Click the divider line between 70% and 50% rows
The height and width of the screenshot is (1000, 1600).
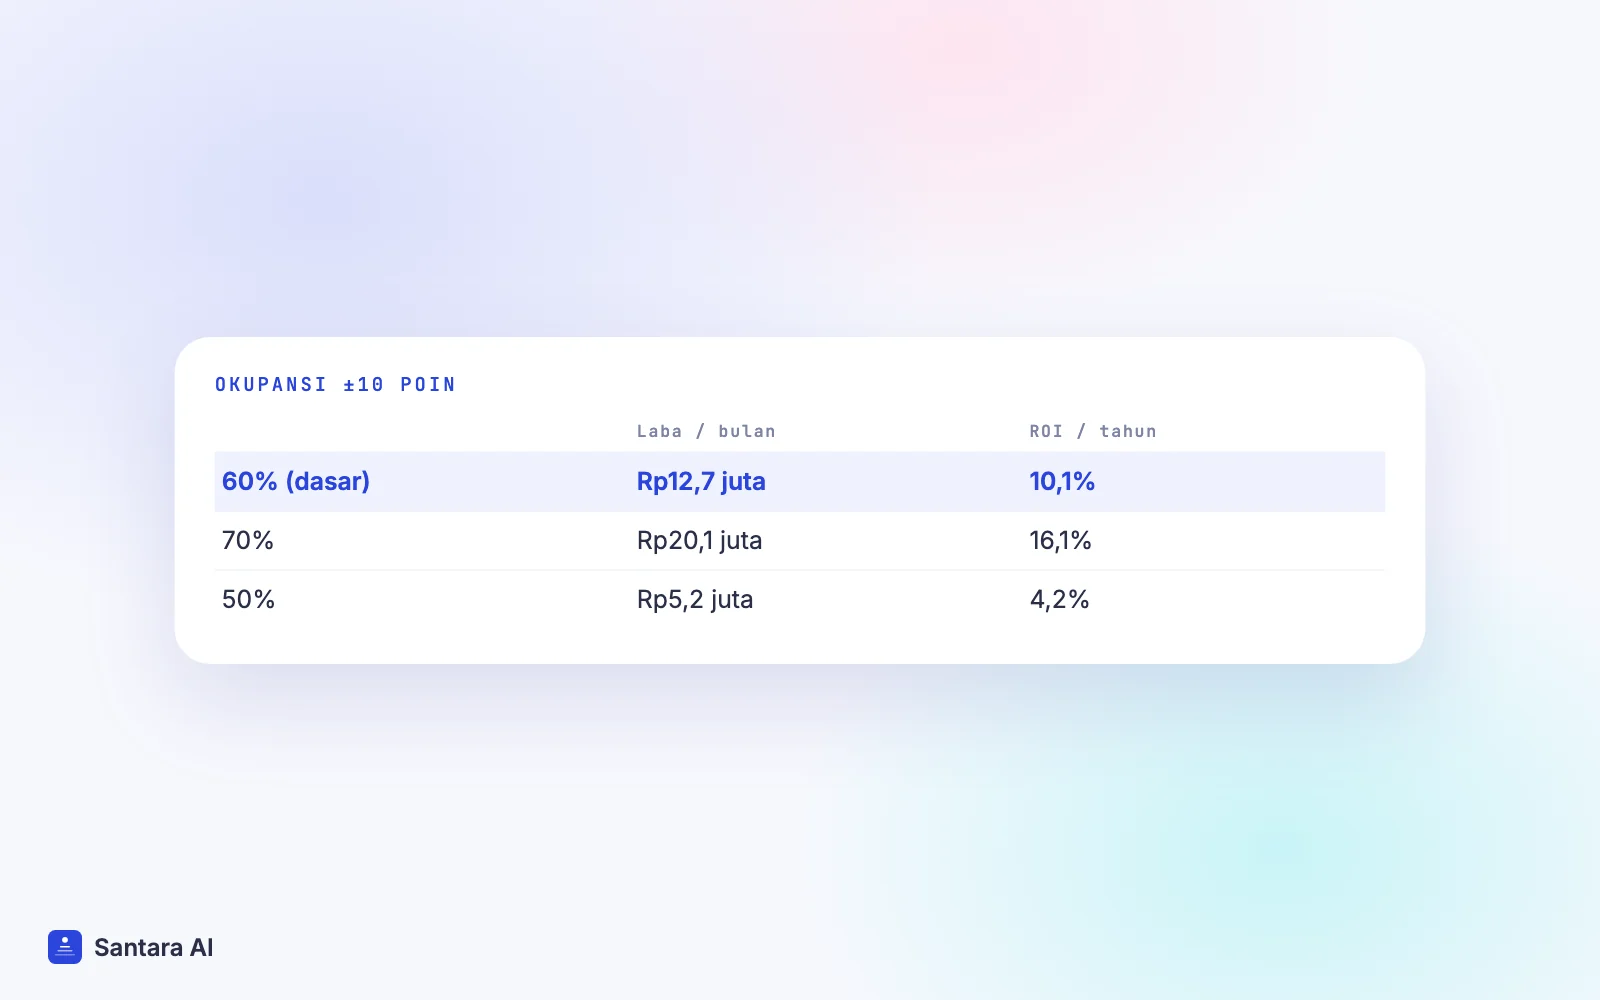(800, 570)
